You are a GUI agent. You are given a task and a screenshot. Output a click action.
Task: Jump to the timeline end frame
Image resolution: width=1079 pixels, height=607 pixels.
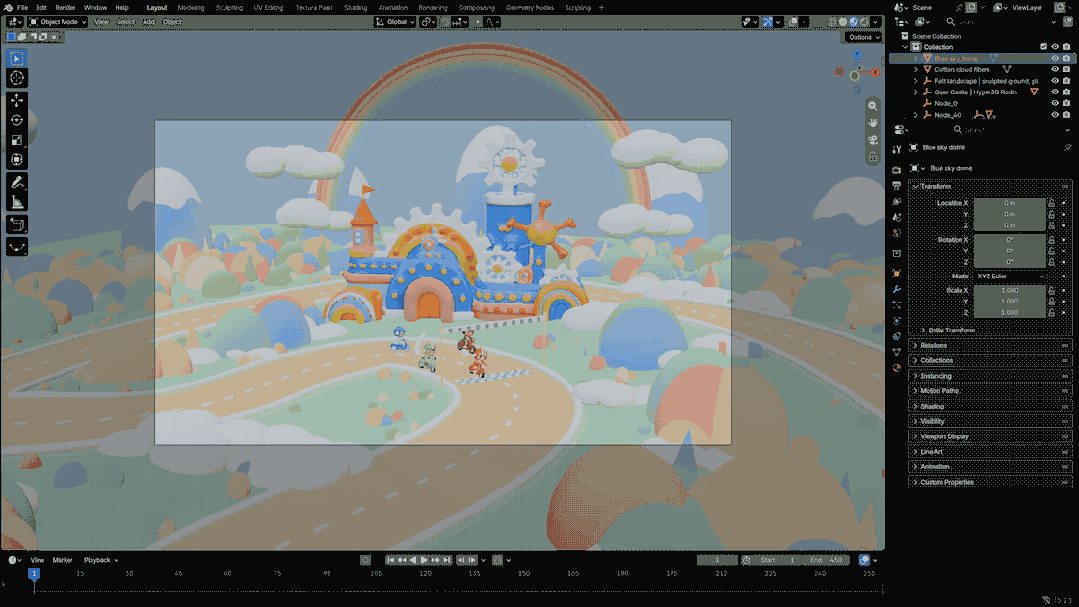coord(447,560)
